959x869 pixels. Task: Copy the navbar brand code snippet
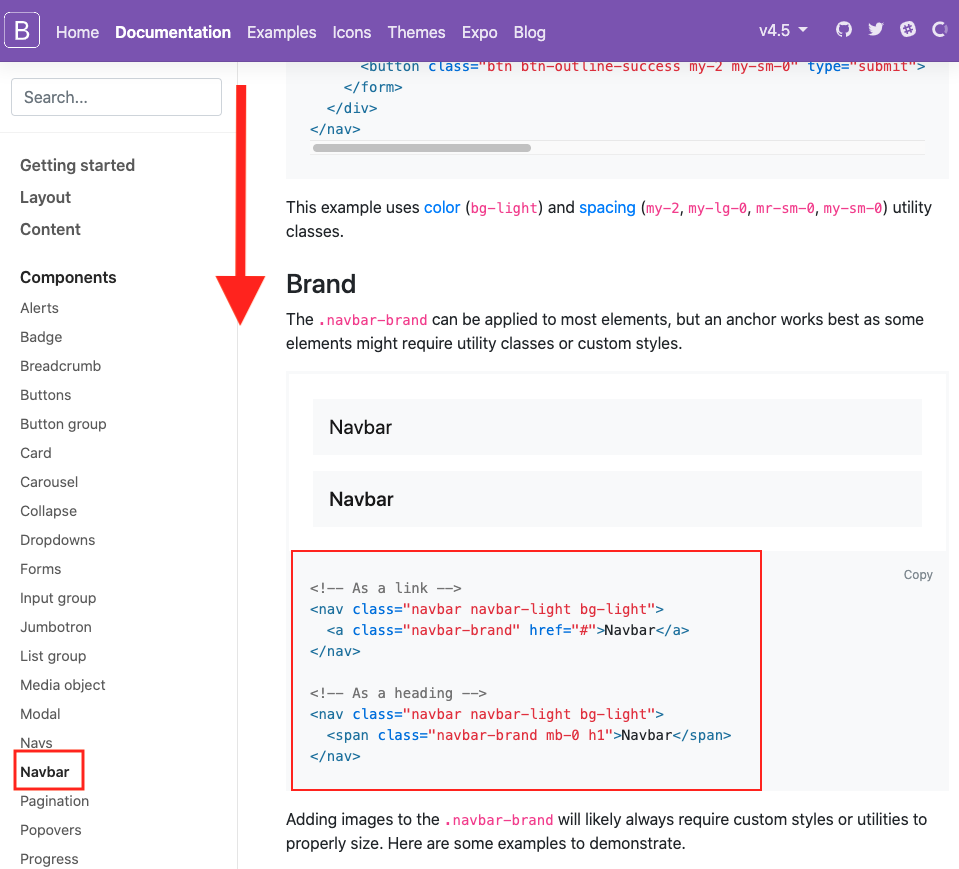pos(917,575)
